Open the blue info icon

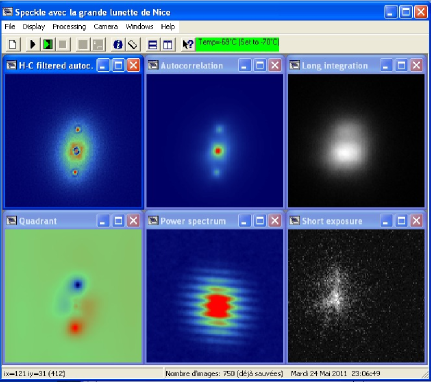118,44
